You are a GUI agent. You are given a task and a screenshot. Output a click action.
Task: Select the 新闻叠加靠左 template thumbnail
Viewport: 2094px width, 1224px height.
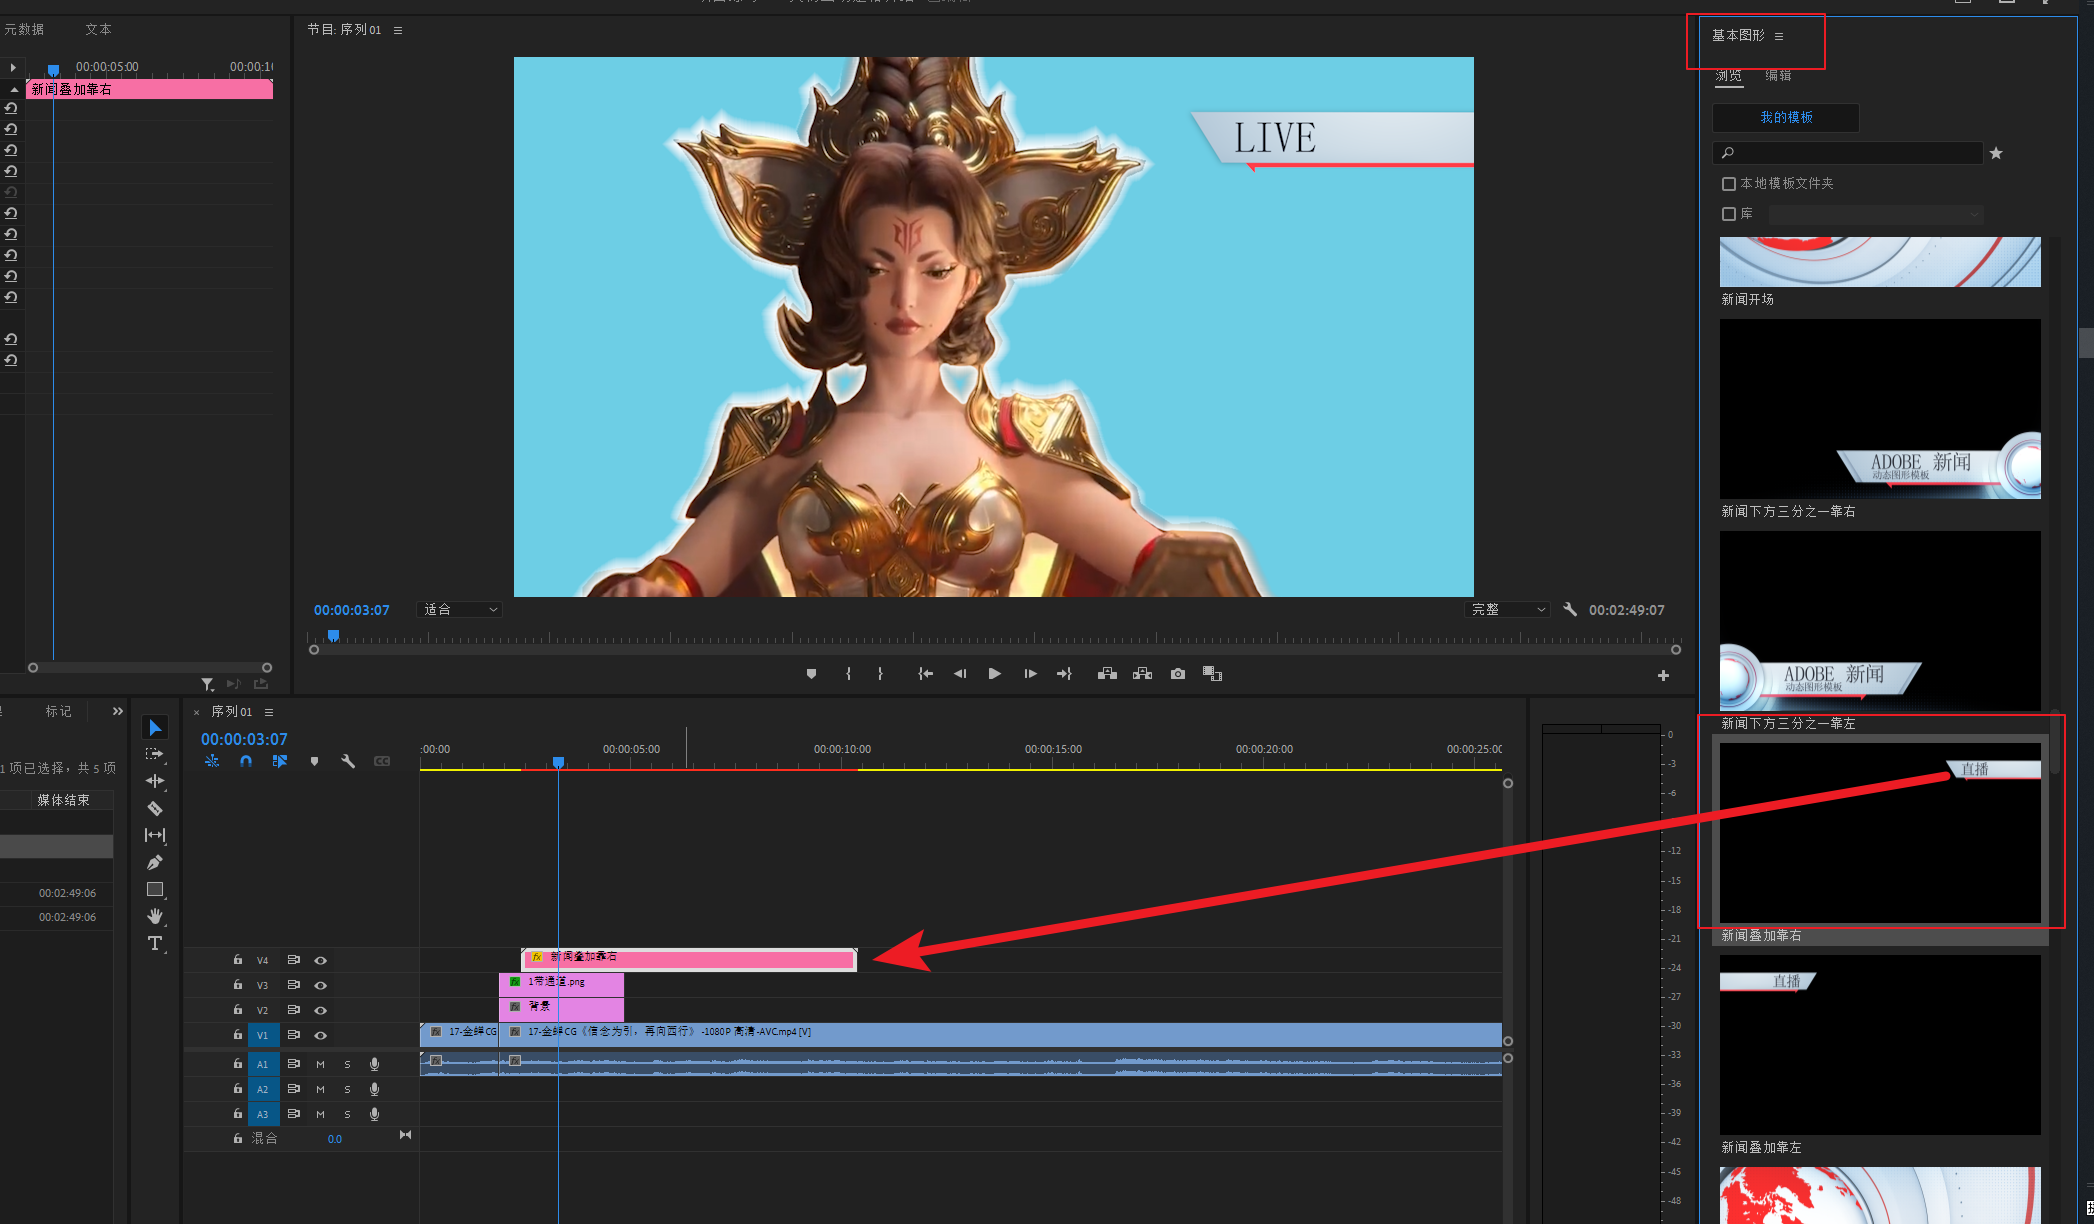click(x=1880, y=1044)
